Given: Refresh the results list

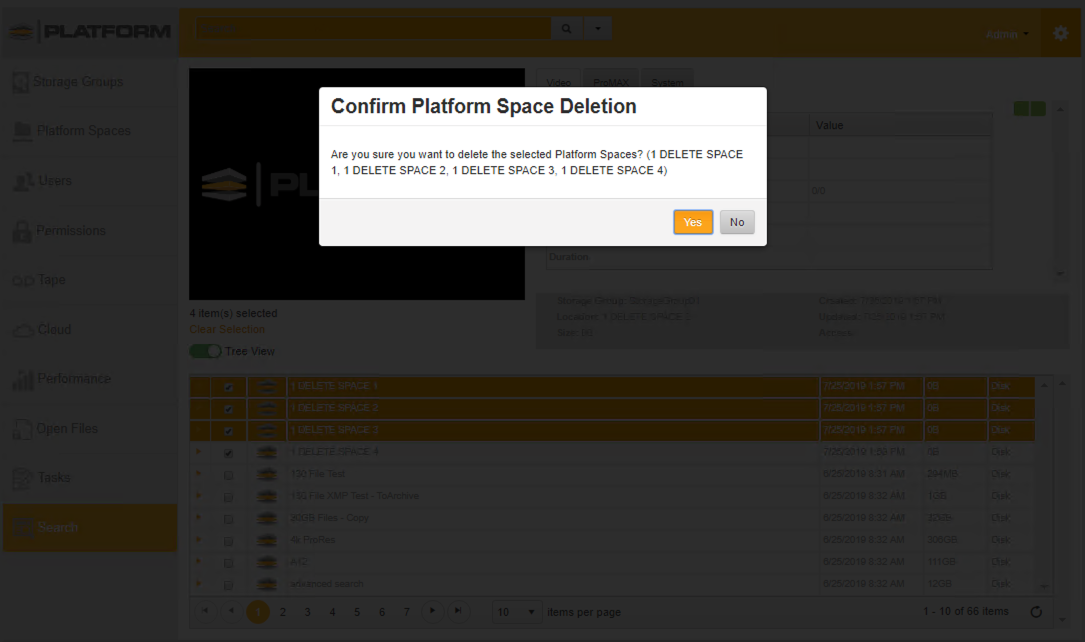Looking at the screenshot, I should point(1036,612).
